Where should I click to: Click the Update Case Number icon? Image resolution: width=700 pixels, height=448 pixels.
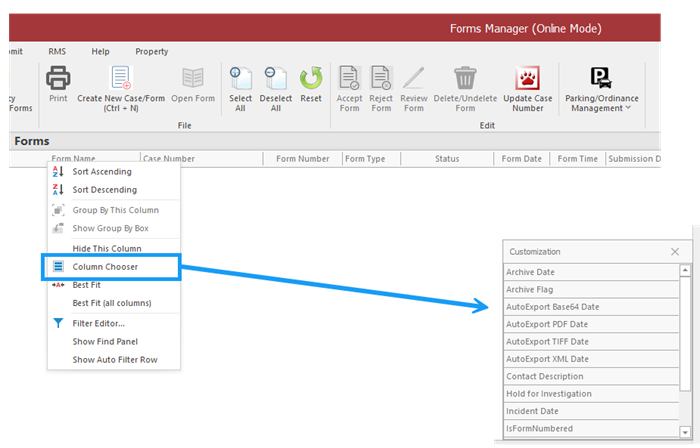pyautogui.click(x=527, y=79)
